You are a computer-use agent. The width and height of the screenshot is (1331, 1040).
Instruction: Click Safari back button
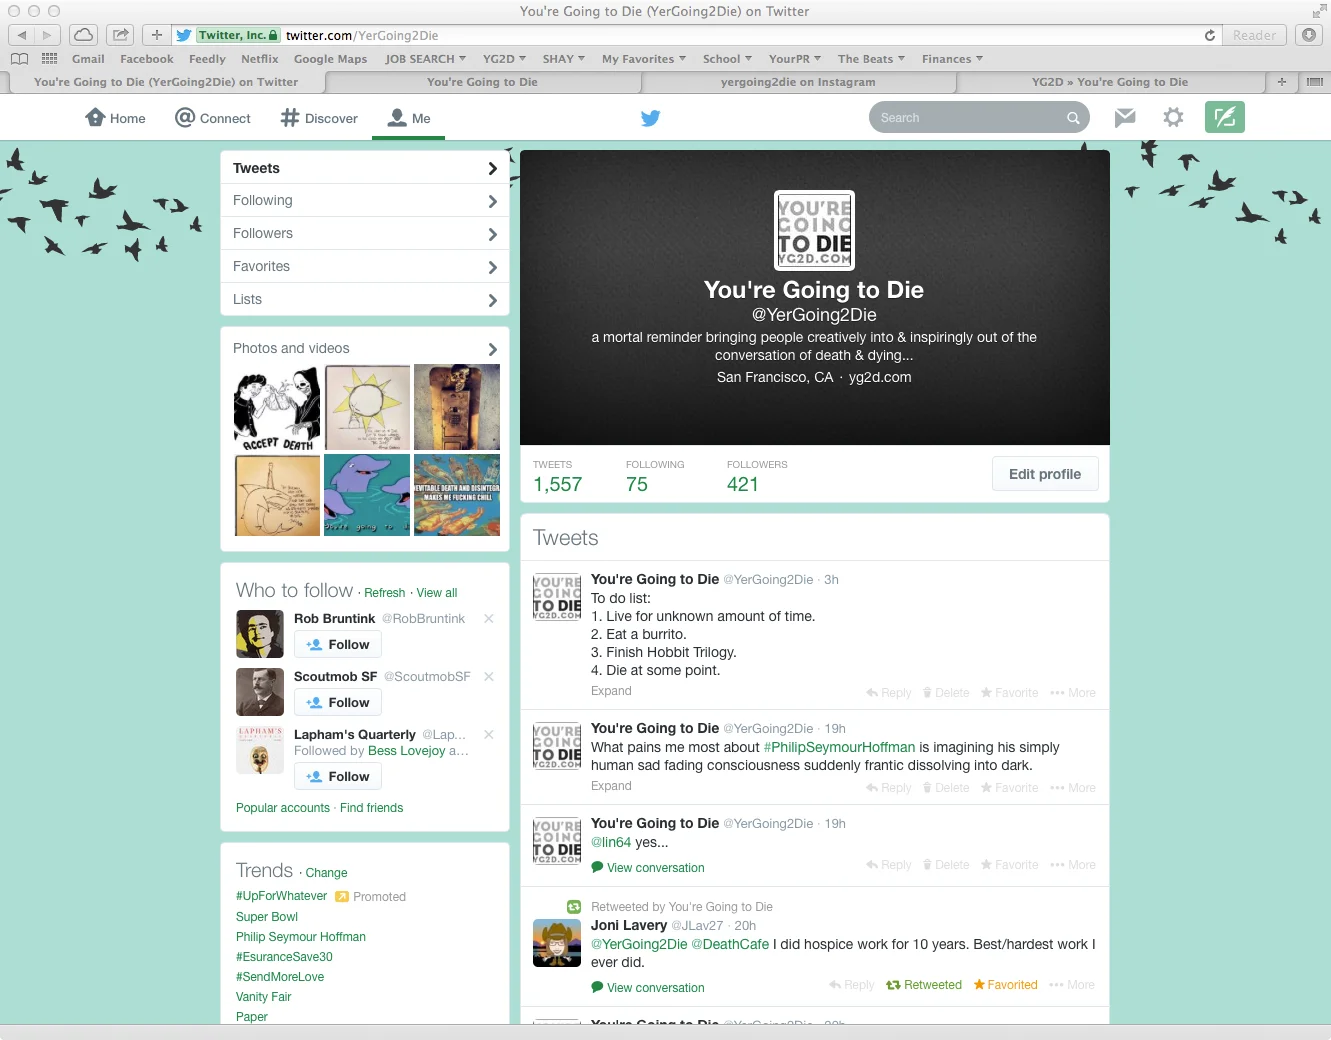pos(21,35)
